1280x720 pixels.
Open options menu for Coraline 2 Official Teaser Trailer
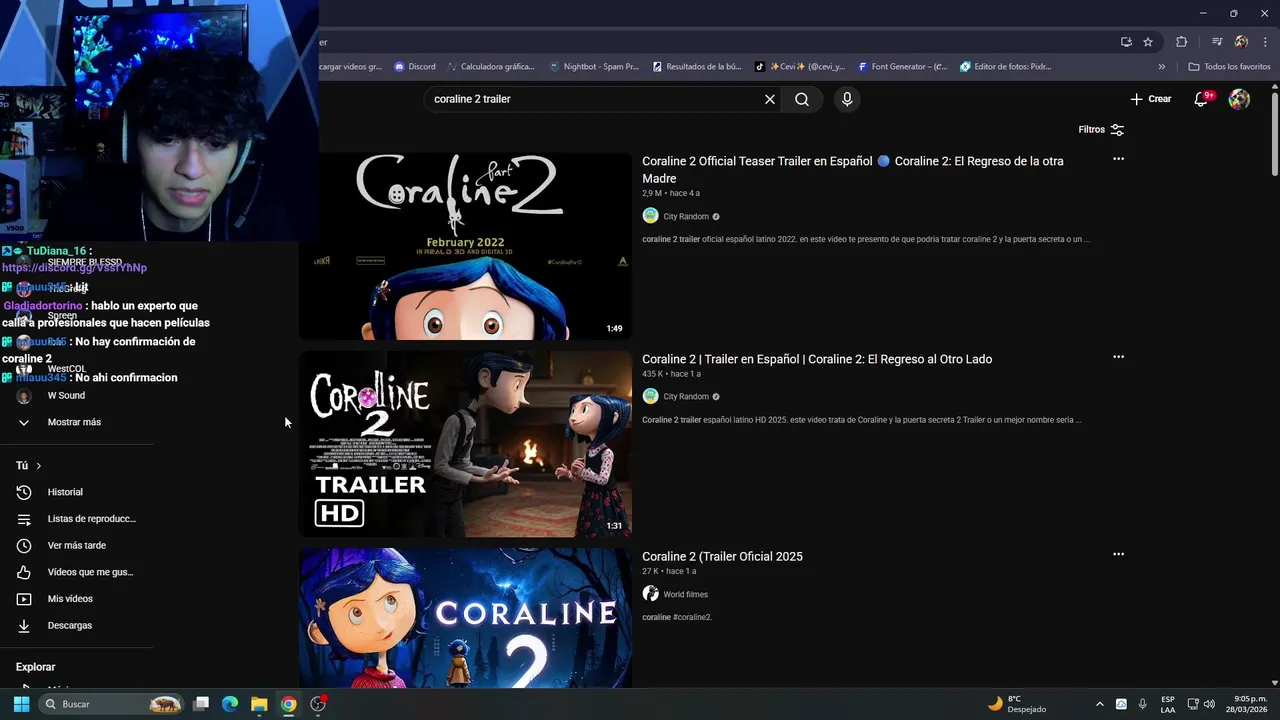point(1118,159)
